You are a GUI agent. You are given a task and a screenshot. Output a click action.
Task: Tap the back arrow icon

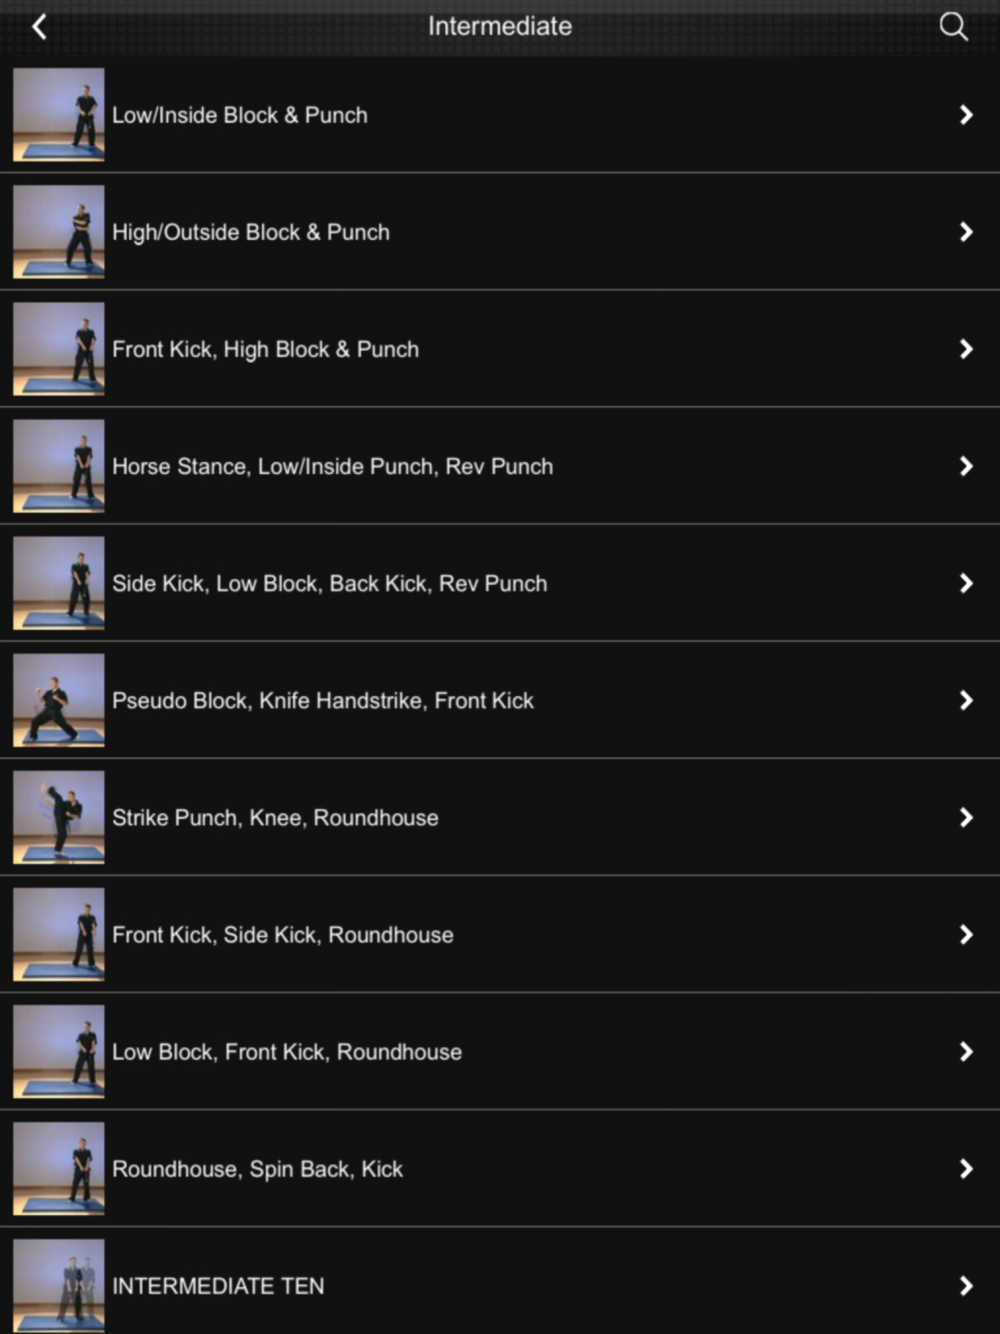point(39,26)
